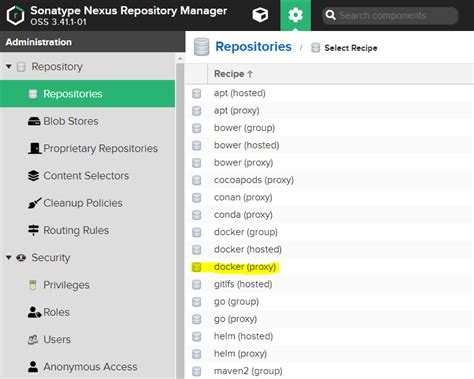Click the Search components field

pyautogui.click(x=390, y=15)
